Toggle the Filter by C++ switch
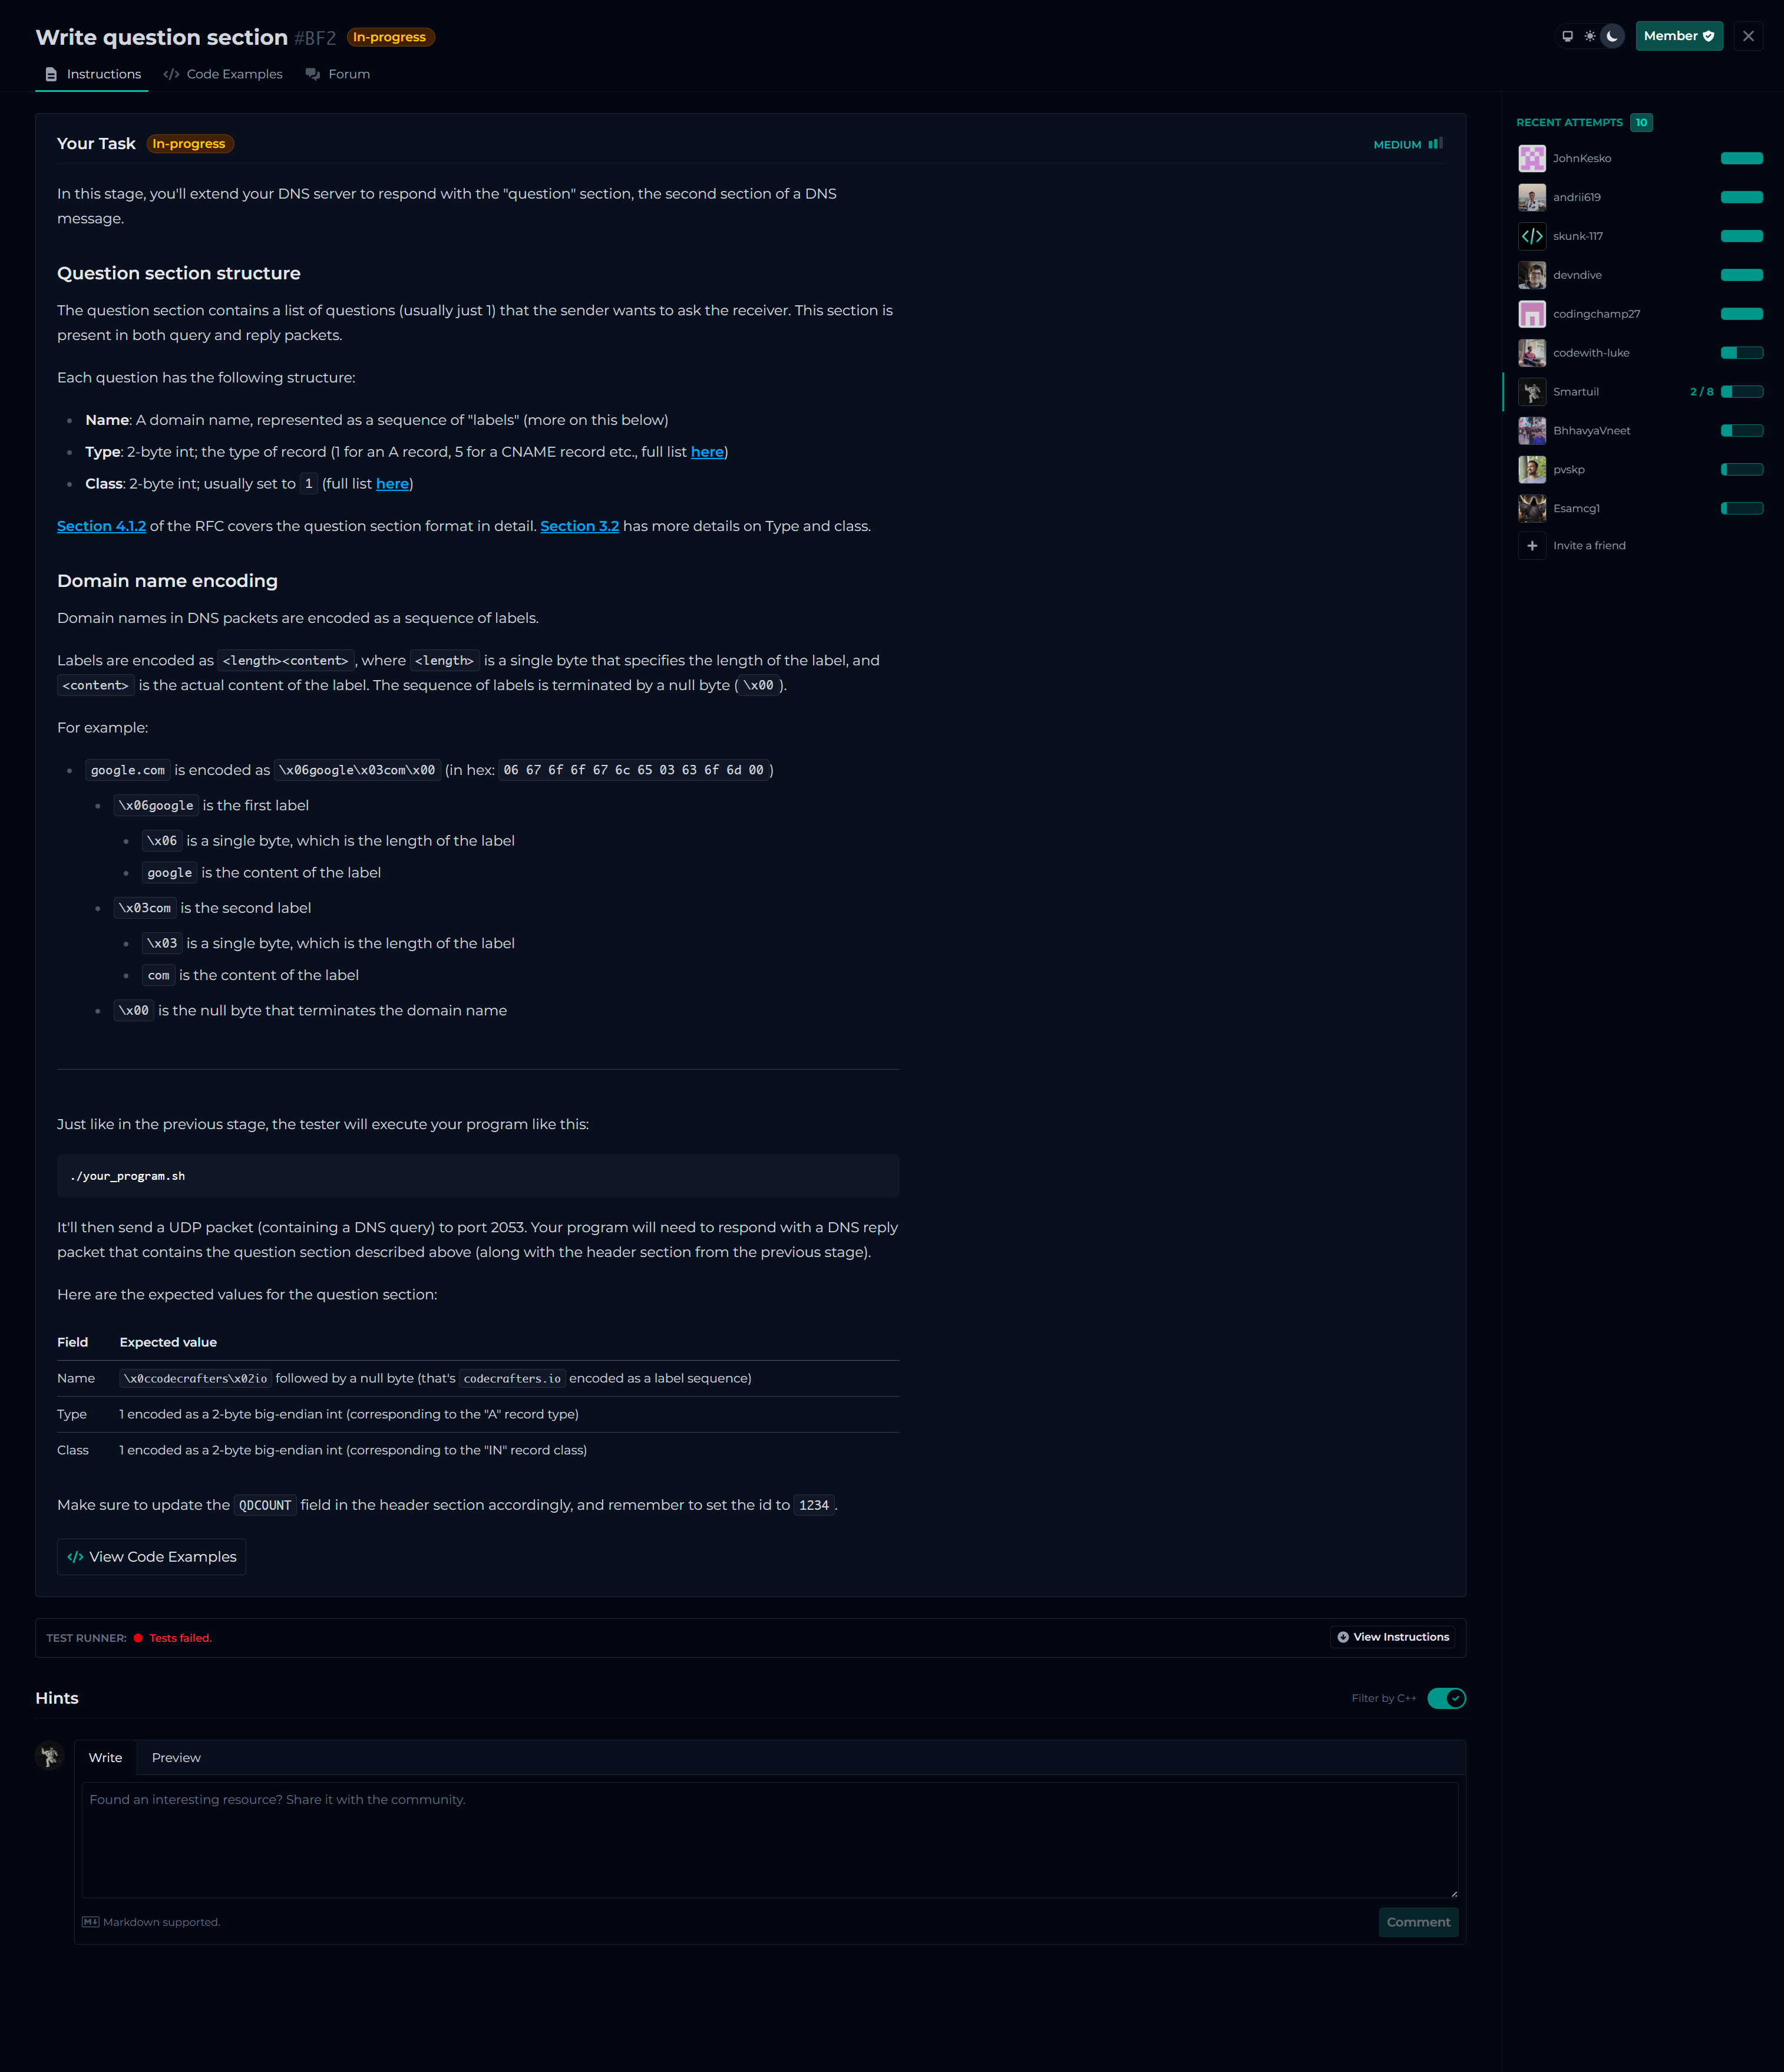The height and width of the screenshot is (2072, 1784). (1446, 1698)
